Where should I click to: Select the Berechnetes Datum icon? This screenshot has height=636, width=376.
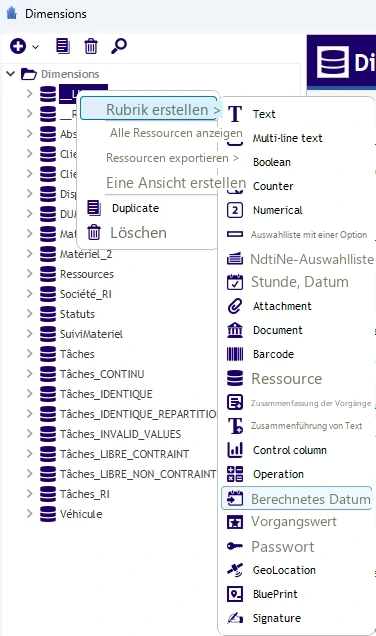click(x=235, y=498)
